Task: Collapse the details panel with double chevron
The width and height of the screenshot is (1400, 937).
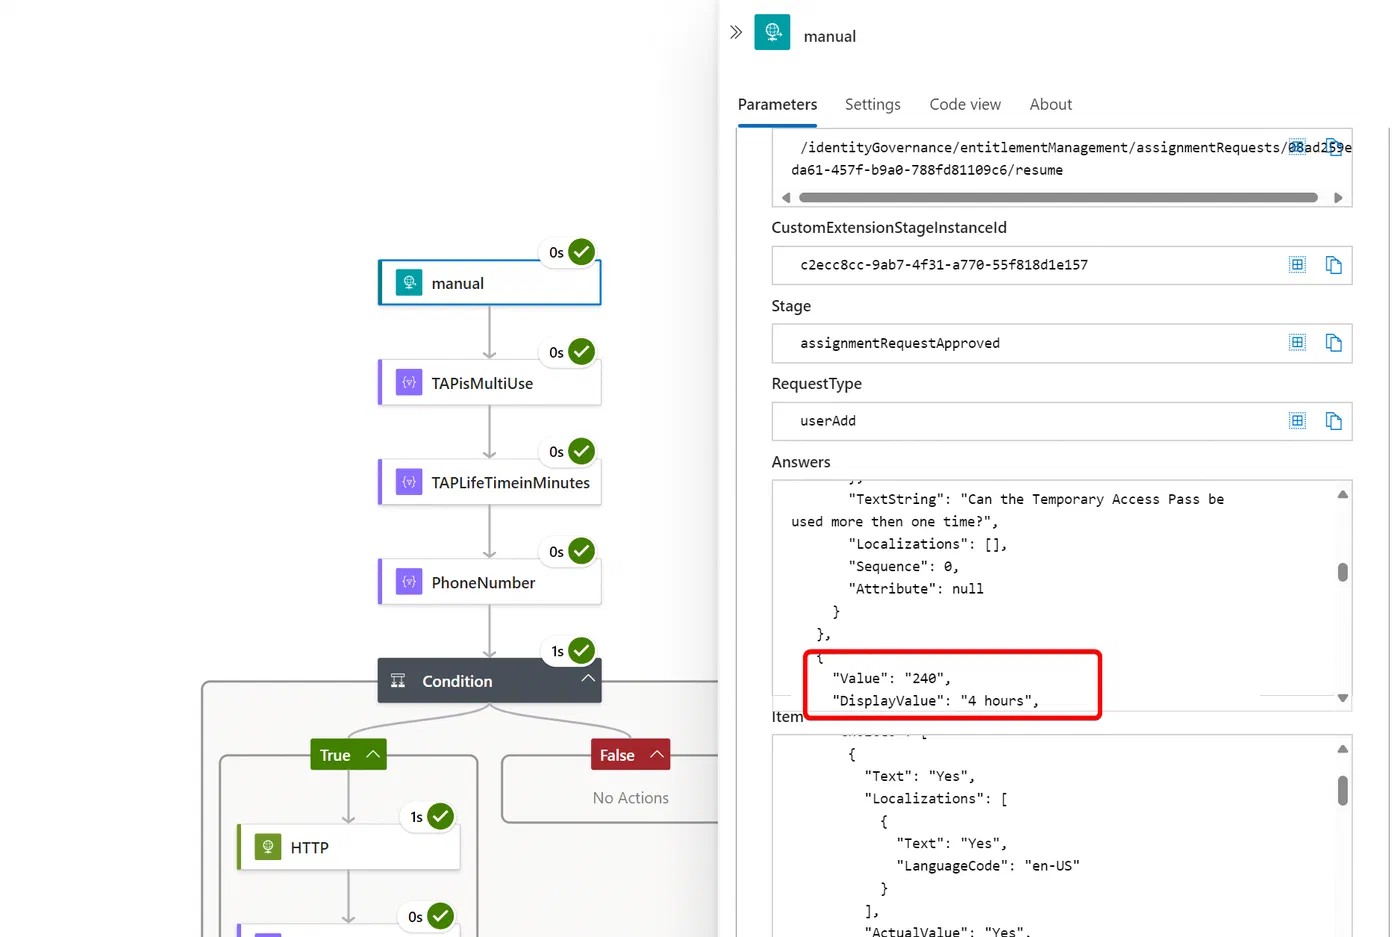Action: coord(736,32)
